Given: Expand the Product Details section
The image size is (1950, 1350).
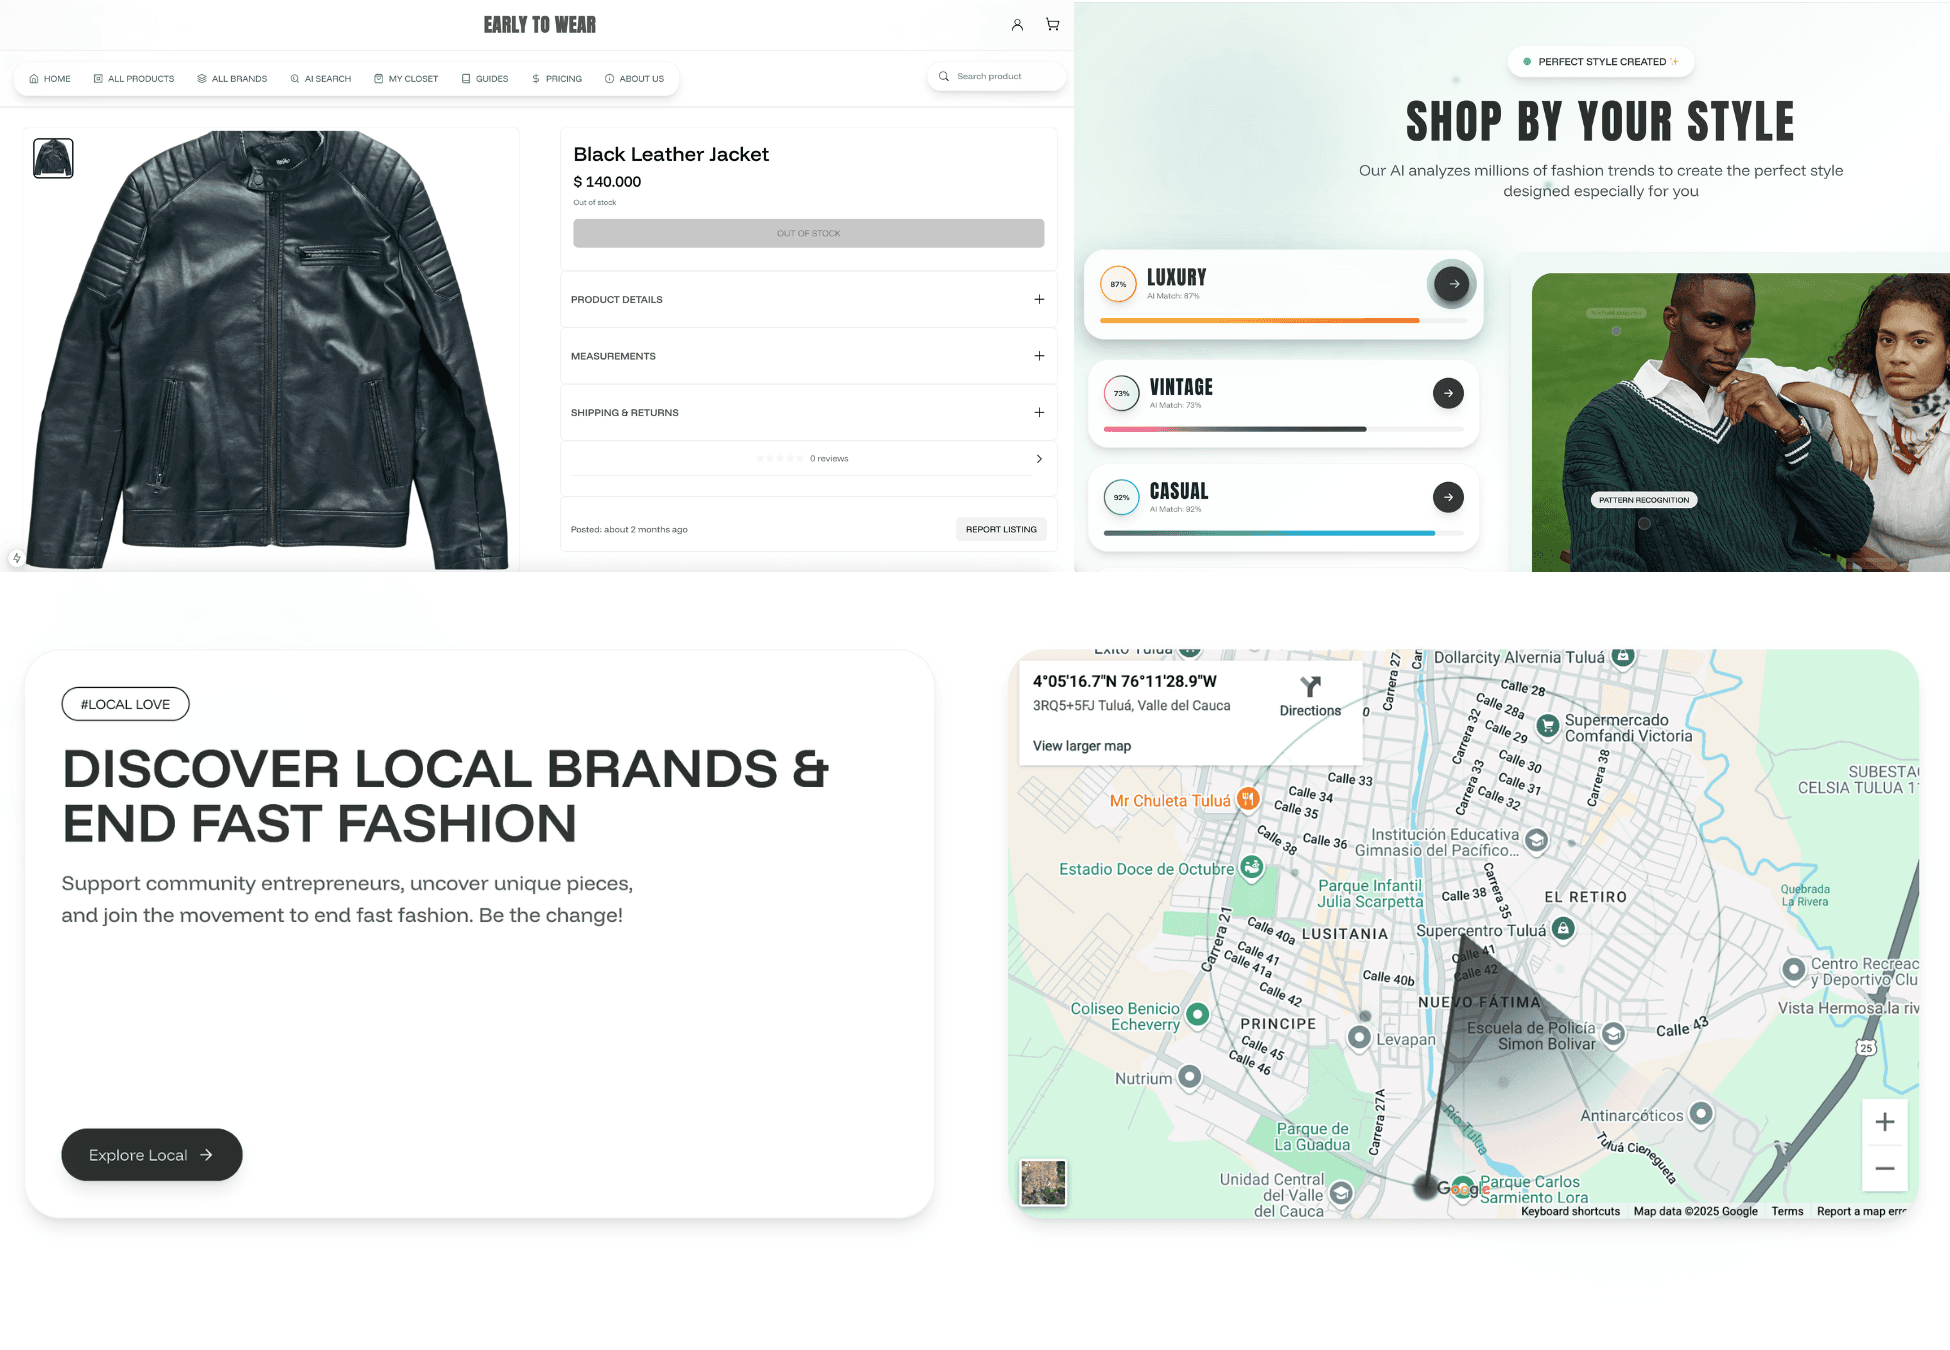Looking at the screenshot, I should pos(808,299).
